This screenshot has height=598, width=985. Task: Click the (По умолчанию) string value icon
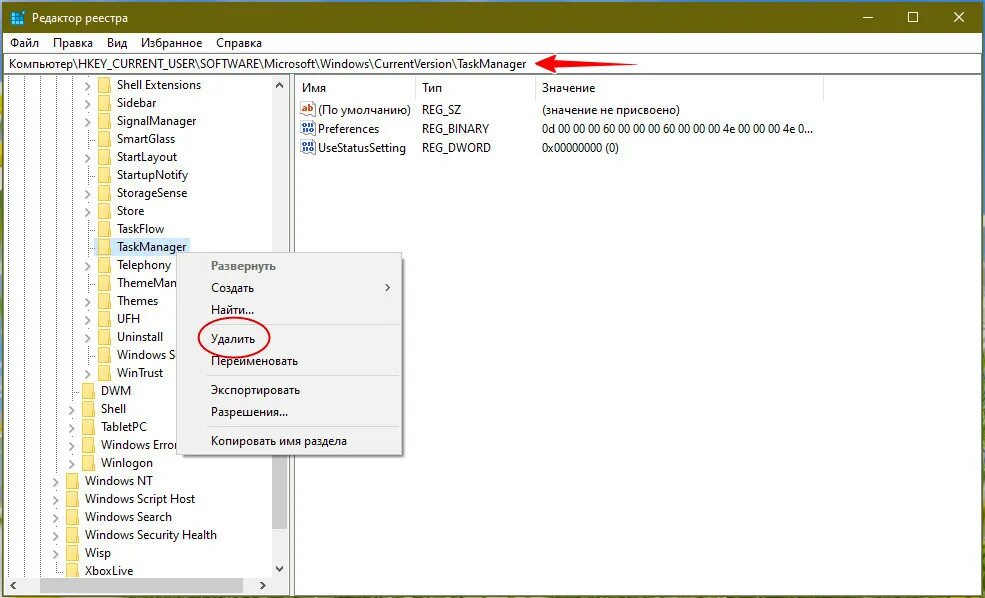click(x=308, y=110)
